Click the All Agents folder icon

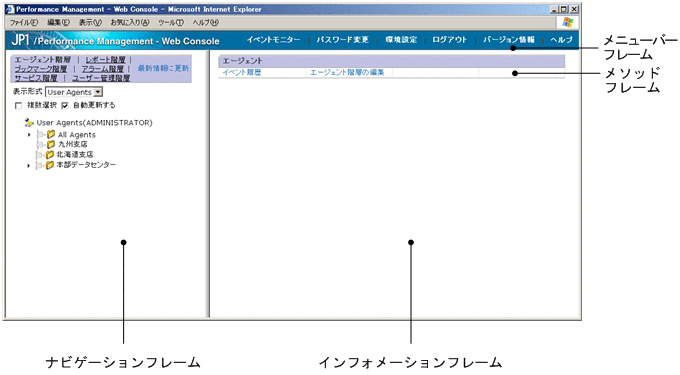click(x=51, y=134)
